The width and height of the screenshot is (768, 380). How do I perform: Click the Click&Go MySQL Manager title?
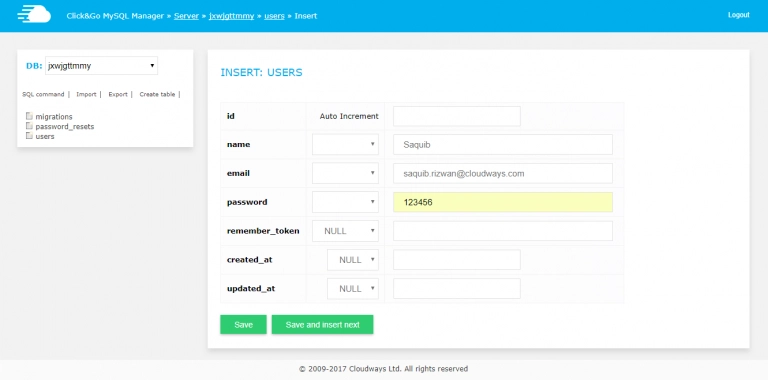coord(115,16)
